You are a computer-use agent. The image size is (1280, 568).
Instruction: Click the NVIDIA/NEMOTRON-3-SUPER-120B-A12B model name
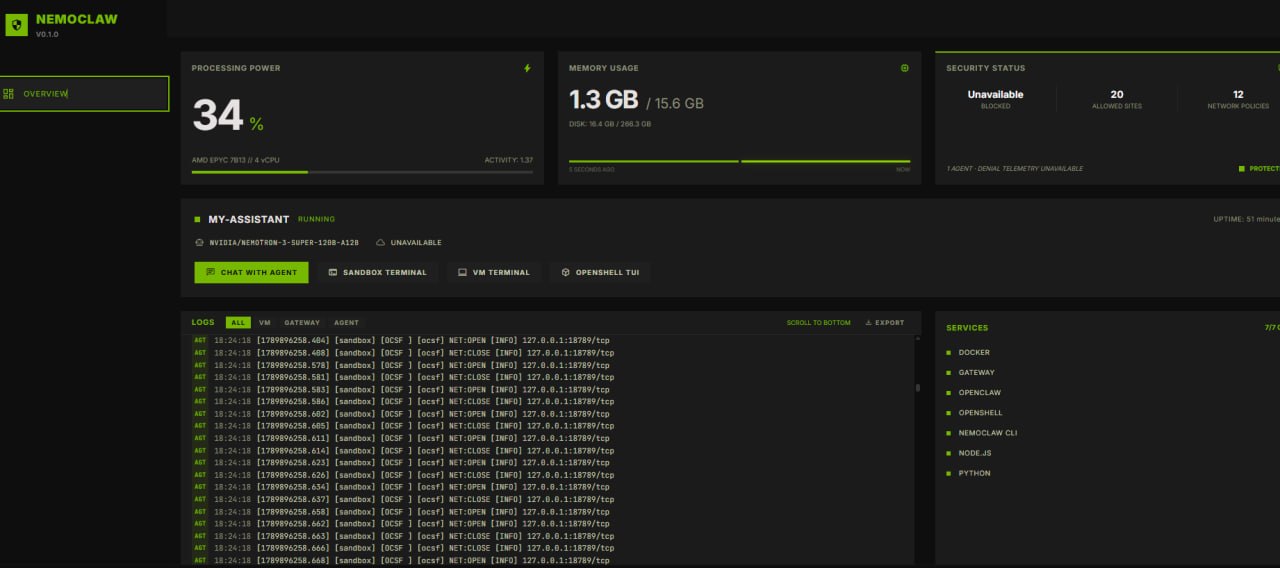[283, 243]
